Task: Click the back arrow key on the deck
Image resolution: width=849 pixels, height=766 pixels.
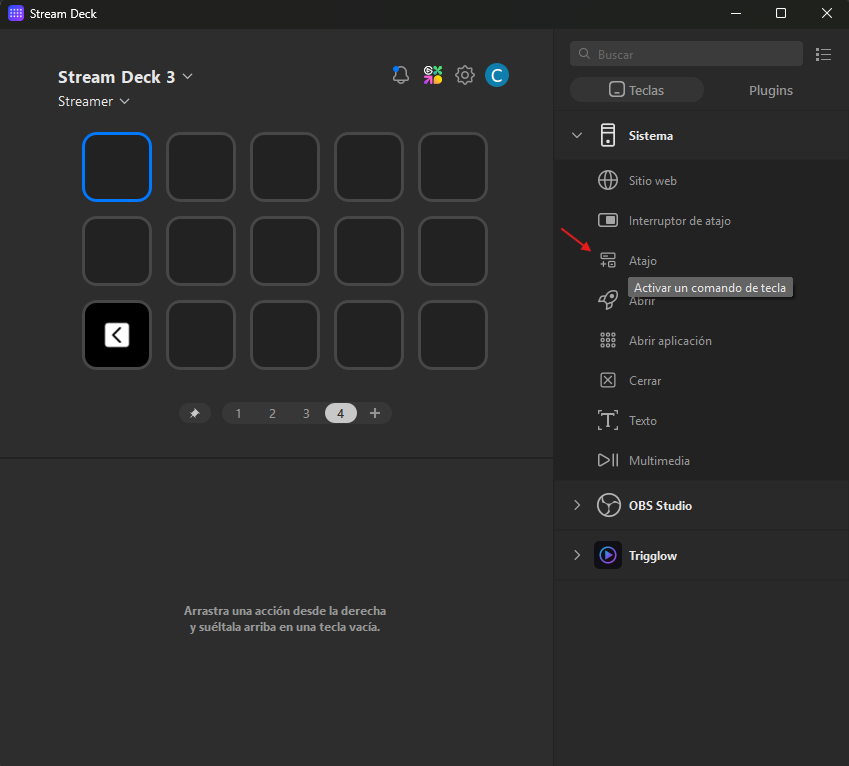Action: click(117, 335)
